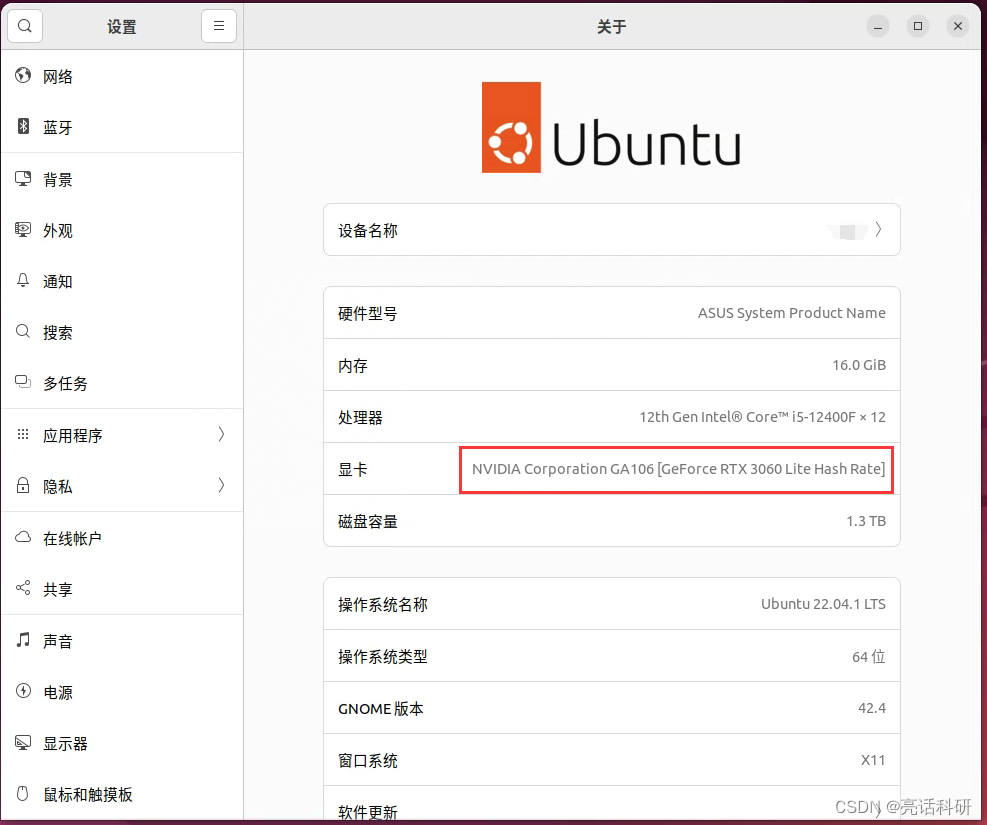Image resolution: width=987 pixels, height=825 pixels.
Task: Maximize the Settings window
Action: [918, 26]
